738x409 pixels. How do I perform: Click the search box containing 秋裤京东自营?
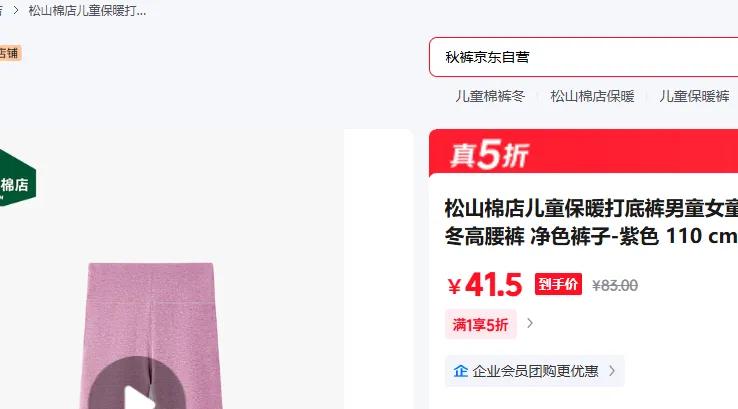click(x=583, y=57)
